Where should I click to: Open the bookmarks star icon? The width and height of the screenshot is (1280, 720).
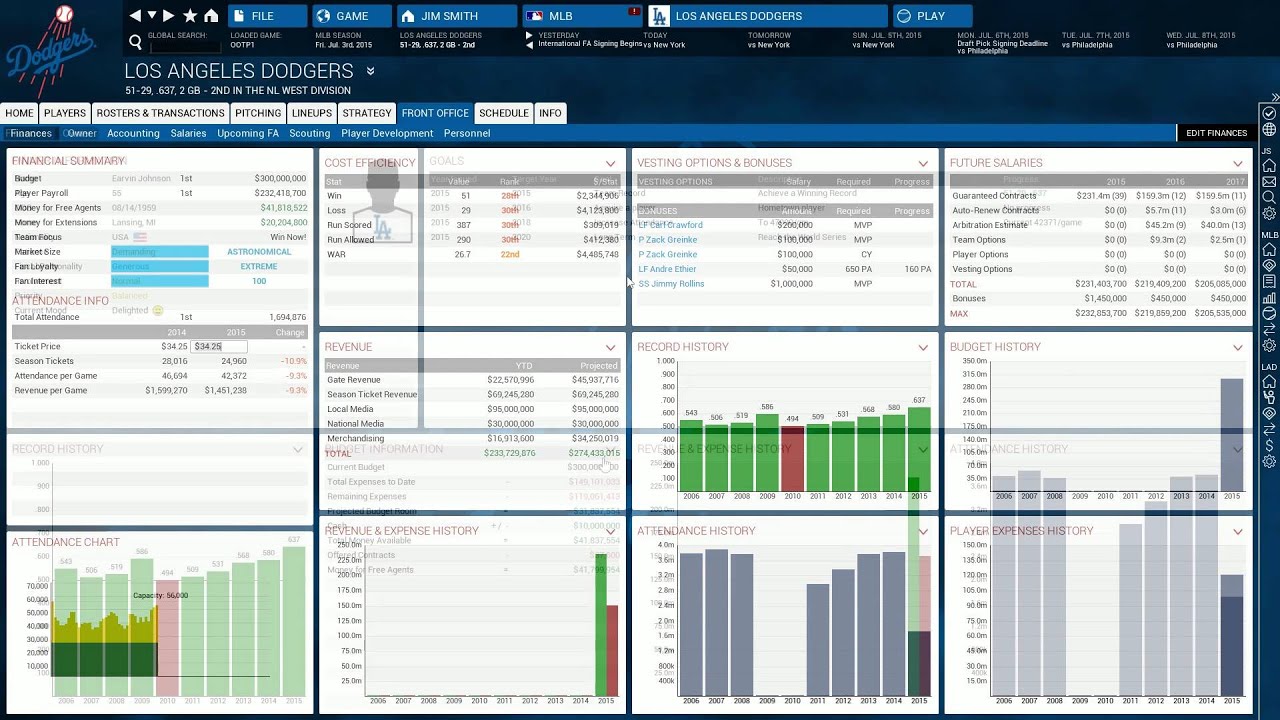(x=190, y=16)
